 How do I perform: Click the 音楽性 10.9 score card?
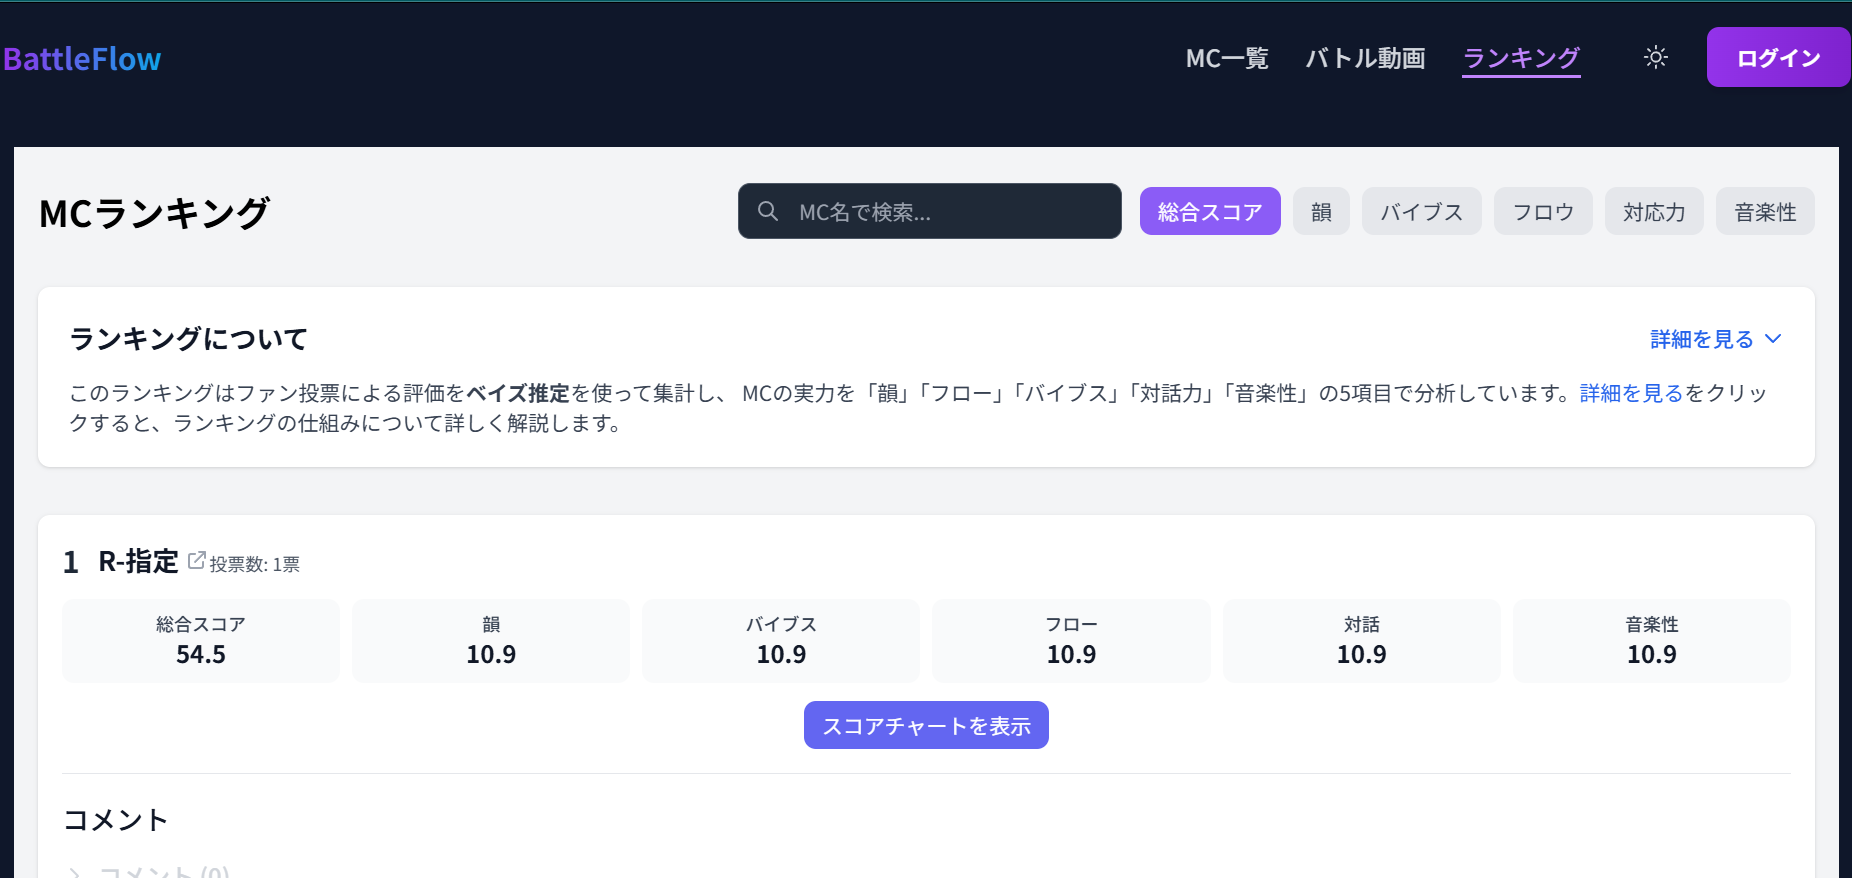pyautogui.click(x=1652, y=641)
